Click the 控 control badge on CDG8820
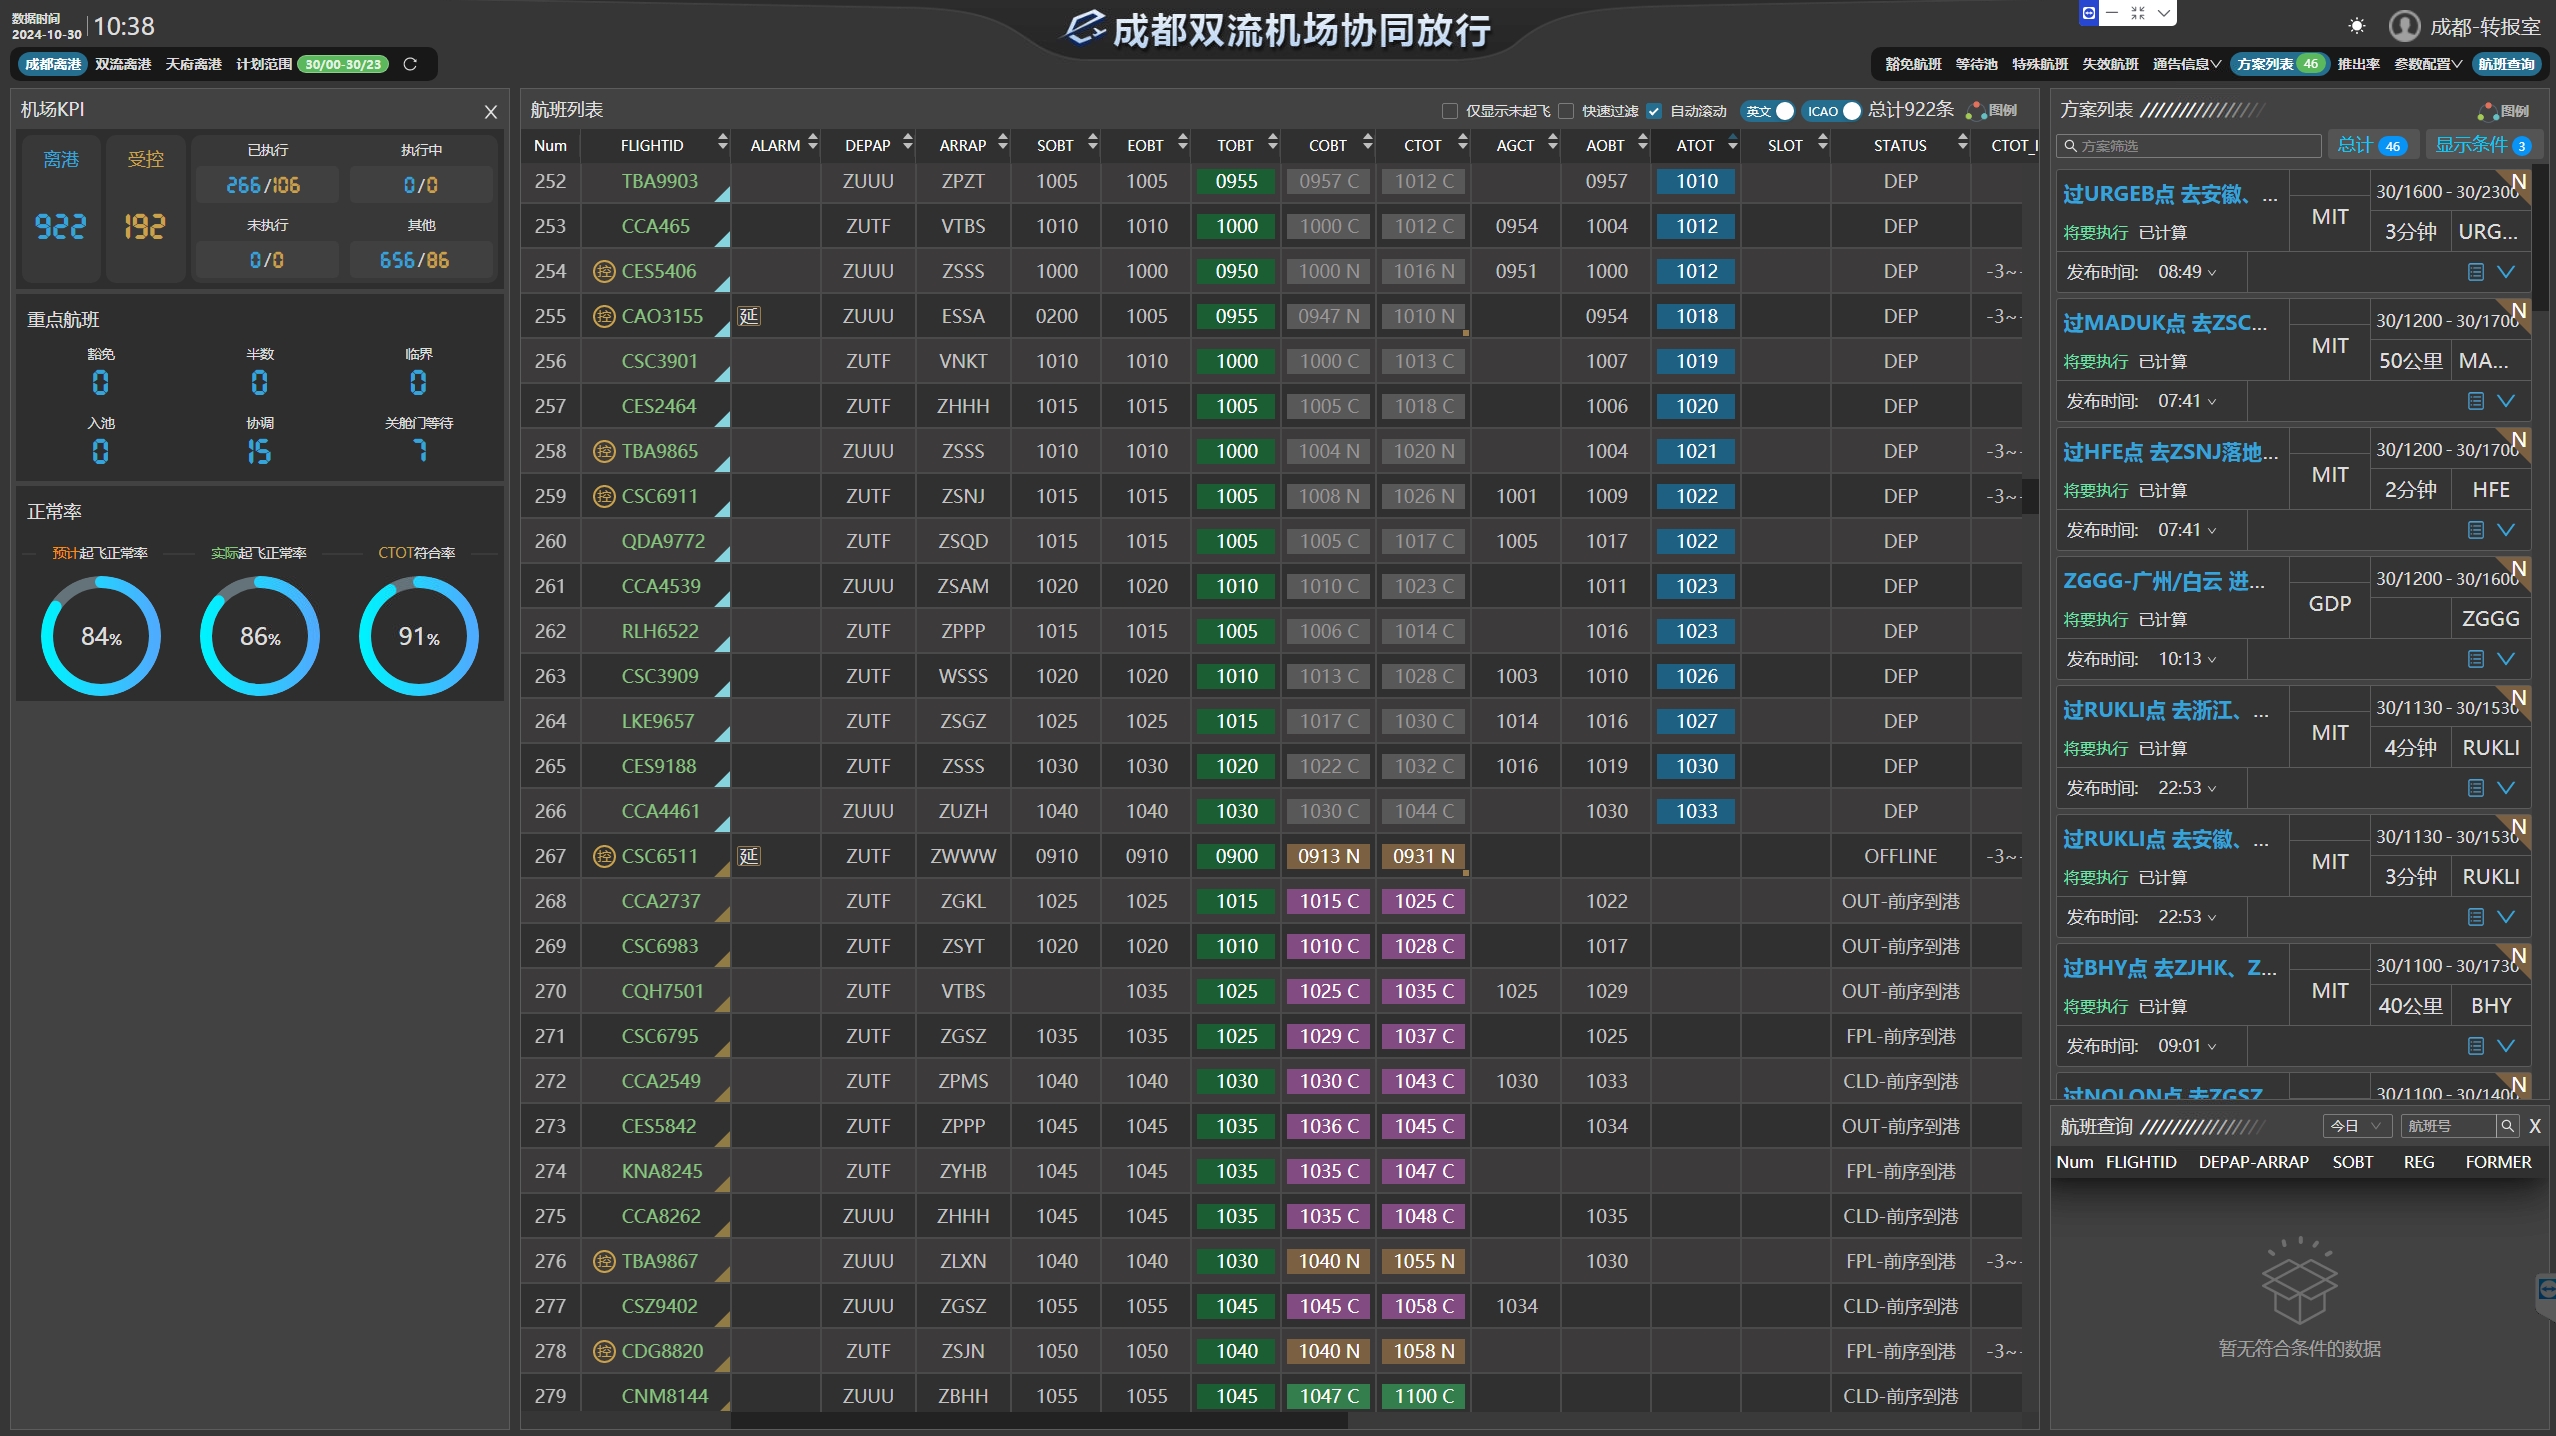 point(604,1351)
